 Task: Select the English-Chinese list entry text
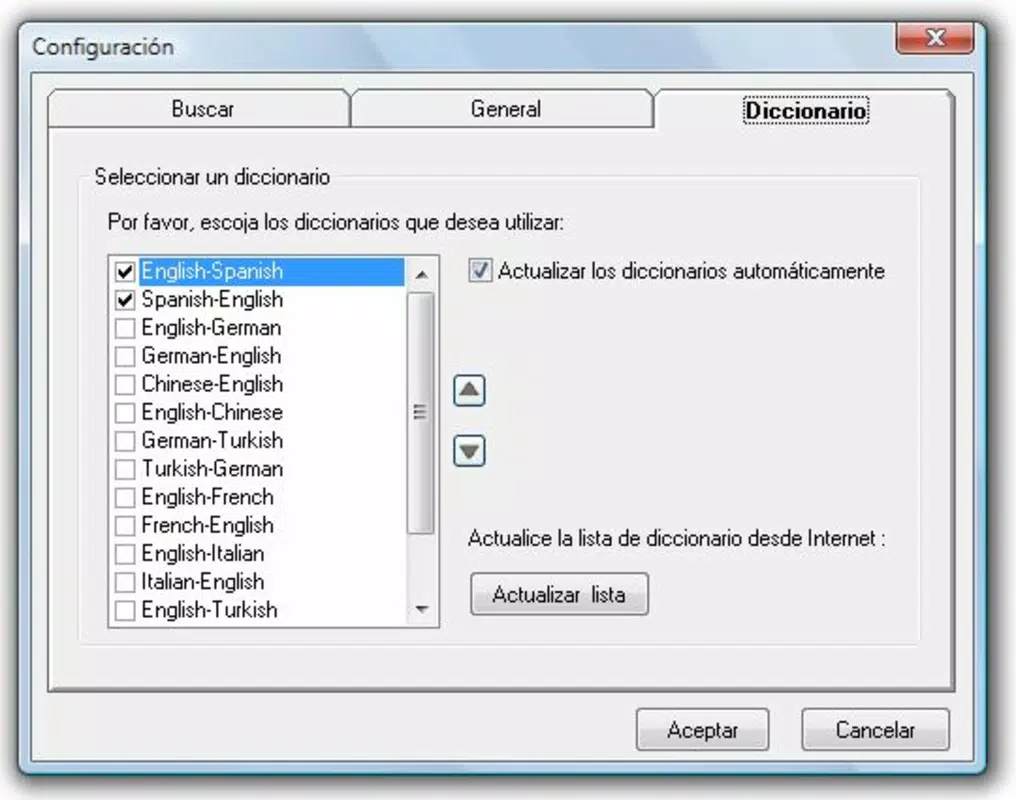pos(212,412)
